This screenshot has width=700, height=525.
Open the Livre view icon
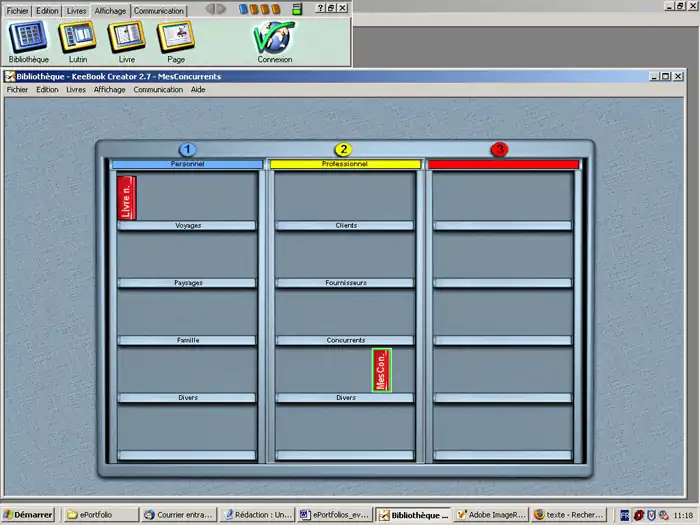126,37
